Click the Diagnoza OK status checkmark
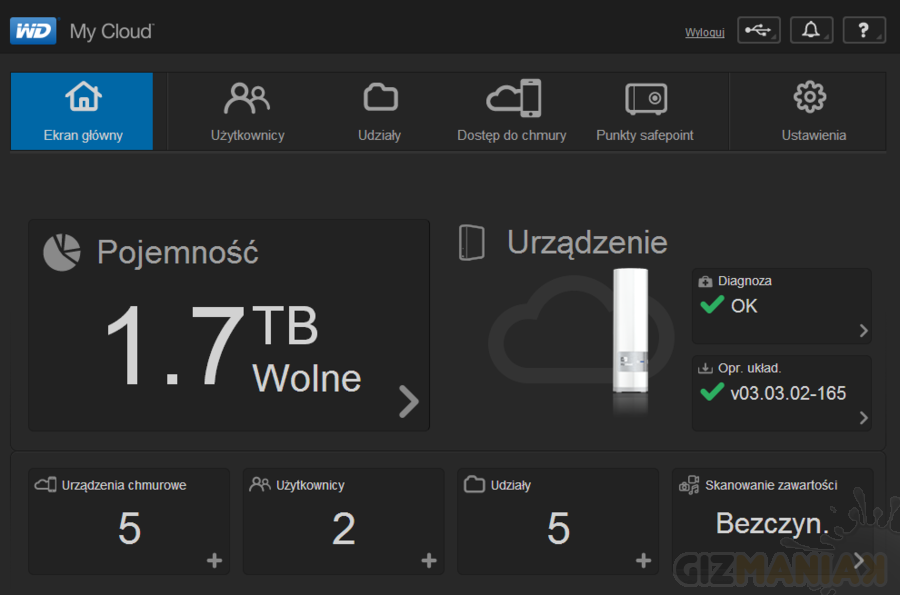The image size is (900, 595). pyautogui.click(x=712, y=306)
